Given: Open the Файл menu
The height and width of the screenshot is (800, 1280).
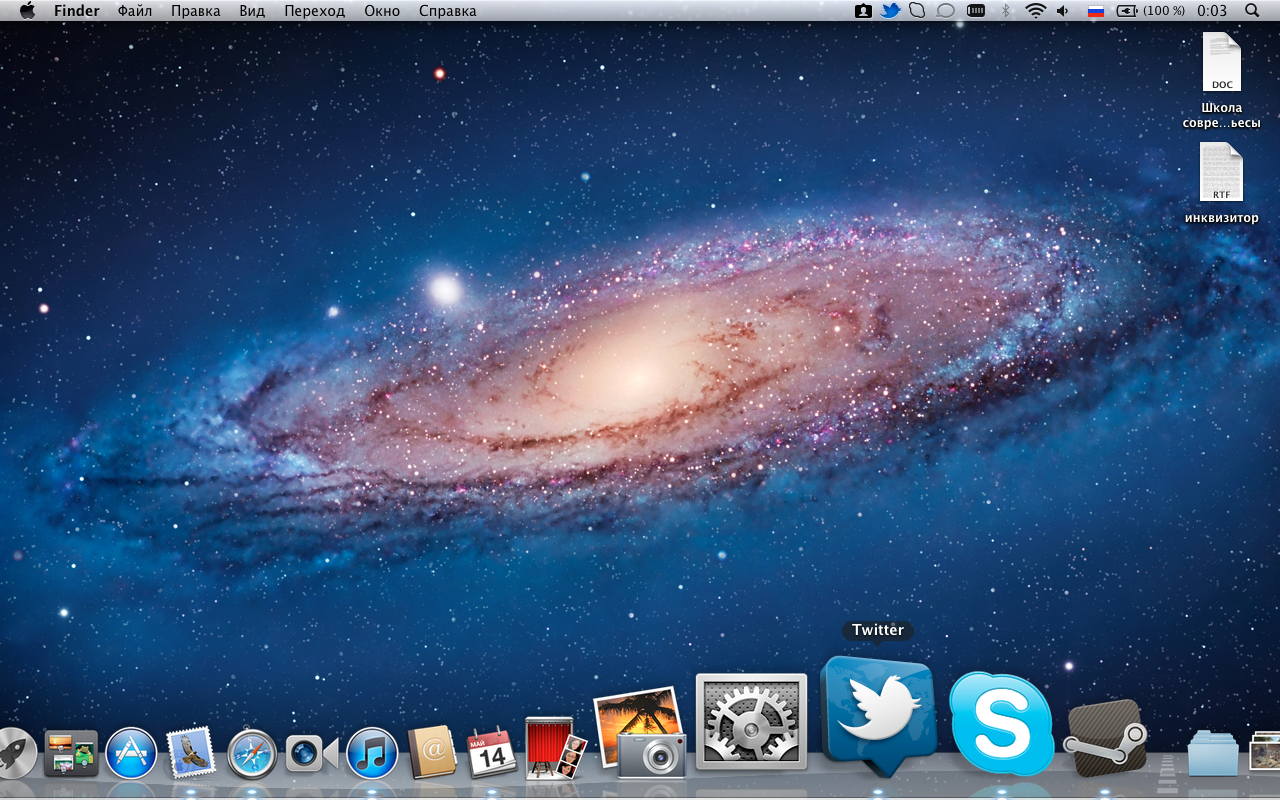Looking at the screenshot, I should pyautogui.click(x=135, y=11).
